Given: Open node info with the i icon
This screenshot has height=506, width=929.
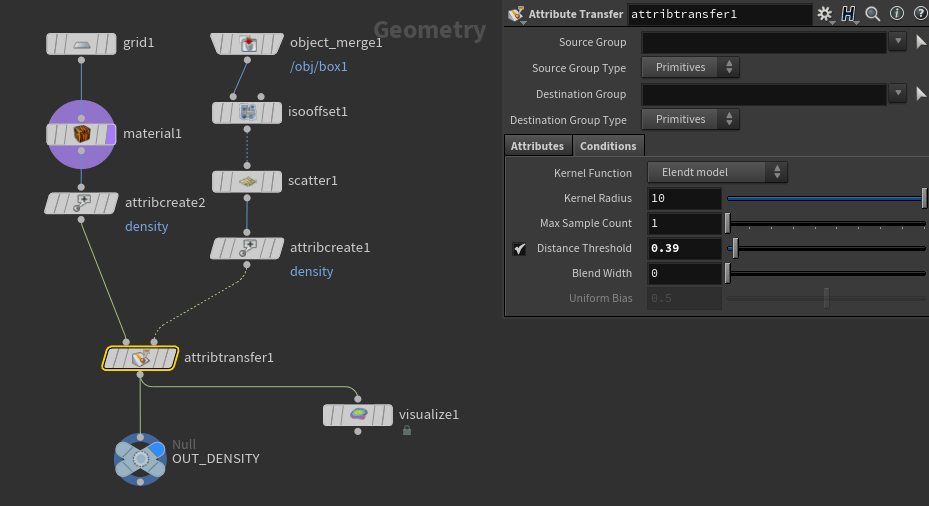Looking at the screenshot, I should pyautogui.click(x=896, y=14).
